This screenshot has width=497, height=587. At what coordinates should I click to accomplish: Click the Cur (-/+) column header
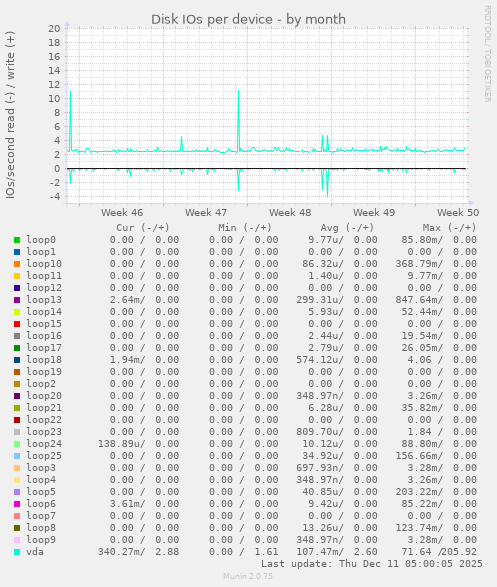143,228
